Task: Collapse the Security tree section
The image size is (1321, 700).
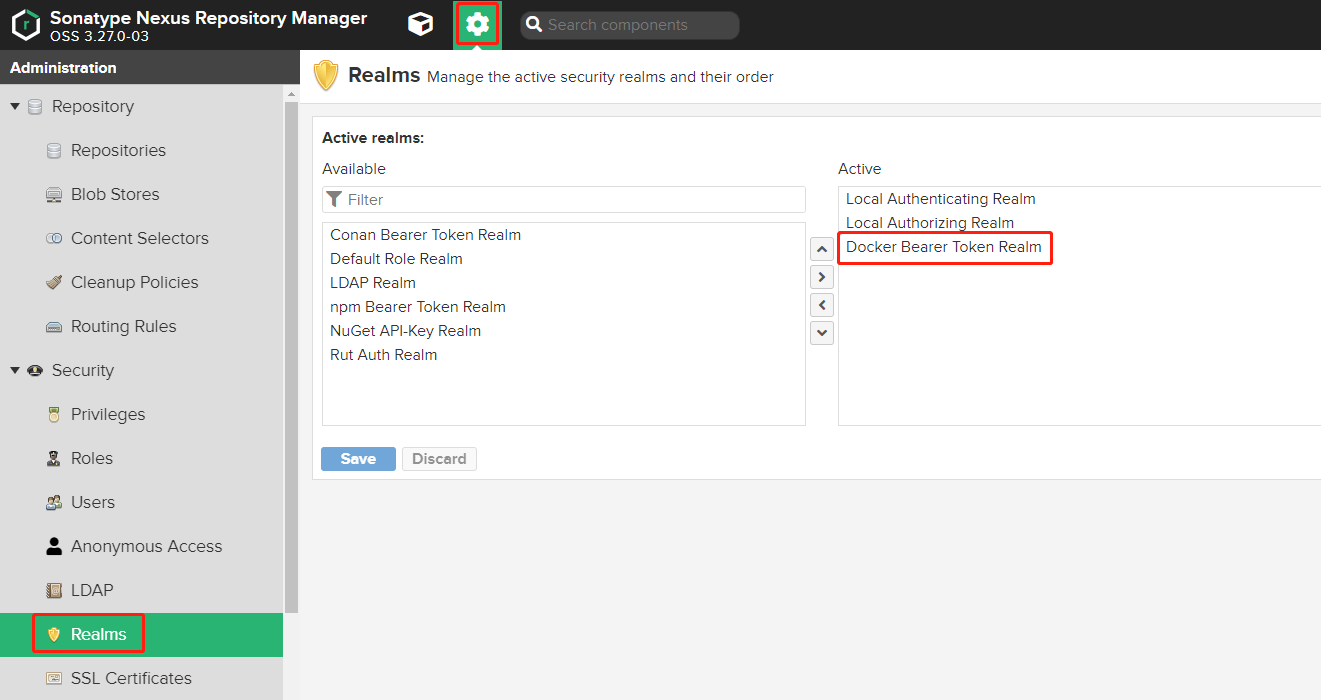Action: tap(15, 370)
